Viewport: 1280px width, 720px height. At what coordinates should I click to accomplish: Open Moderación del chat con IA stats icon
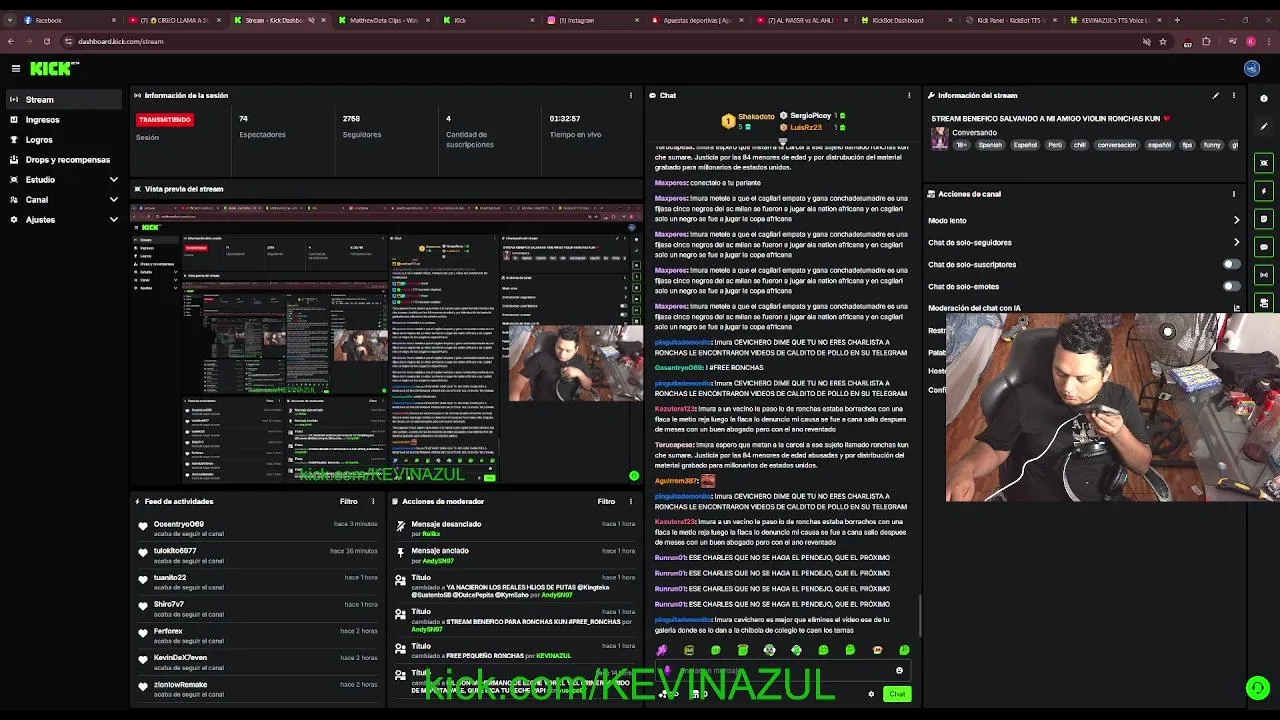tap(1237, 308)
